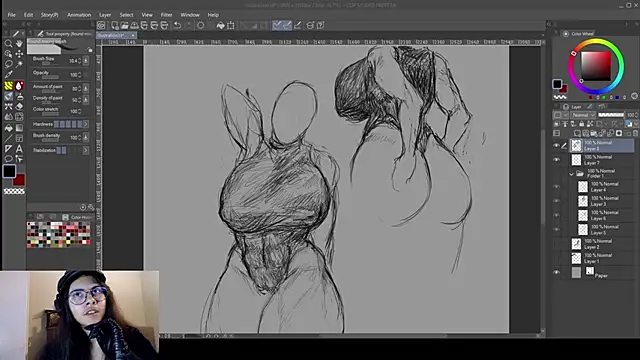The height and width of the screenshot is (360, 640).
Task: Open Brush Size dynamics button
Action: 86,61
